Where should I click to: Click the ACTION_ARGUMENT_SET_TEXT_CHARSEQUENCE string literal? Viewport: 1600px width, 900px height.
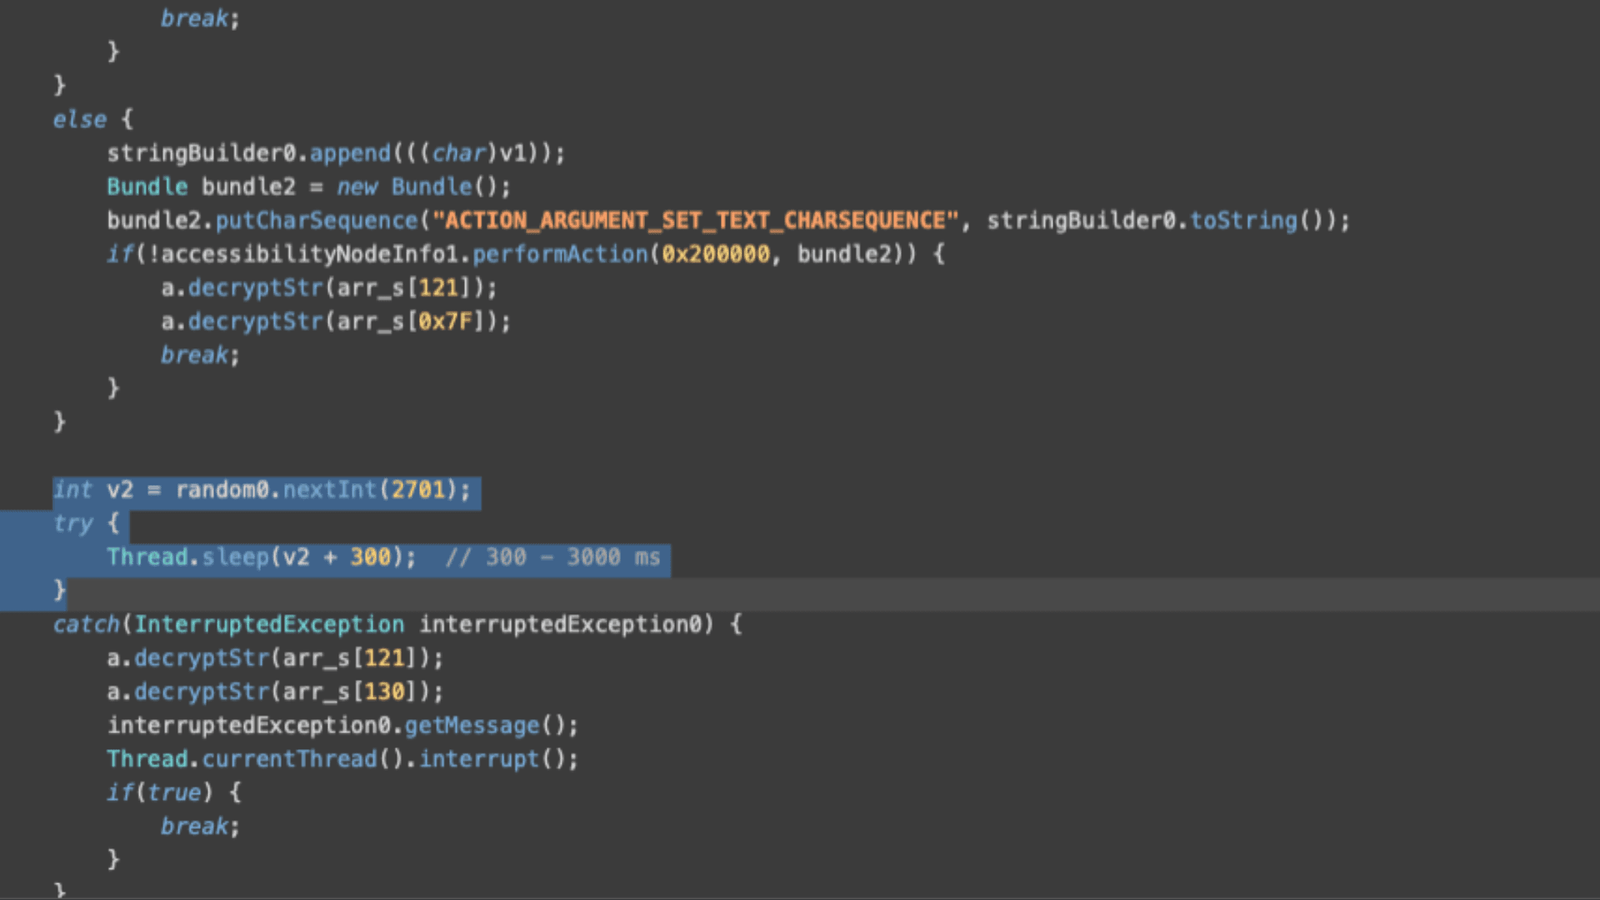click(x=695, y=220)
